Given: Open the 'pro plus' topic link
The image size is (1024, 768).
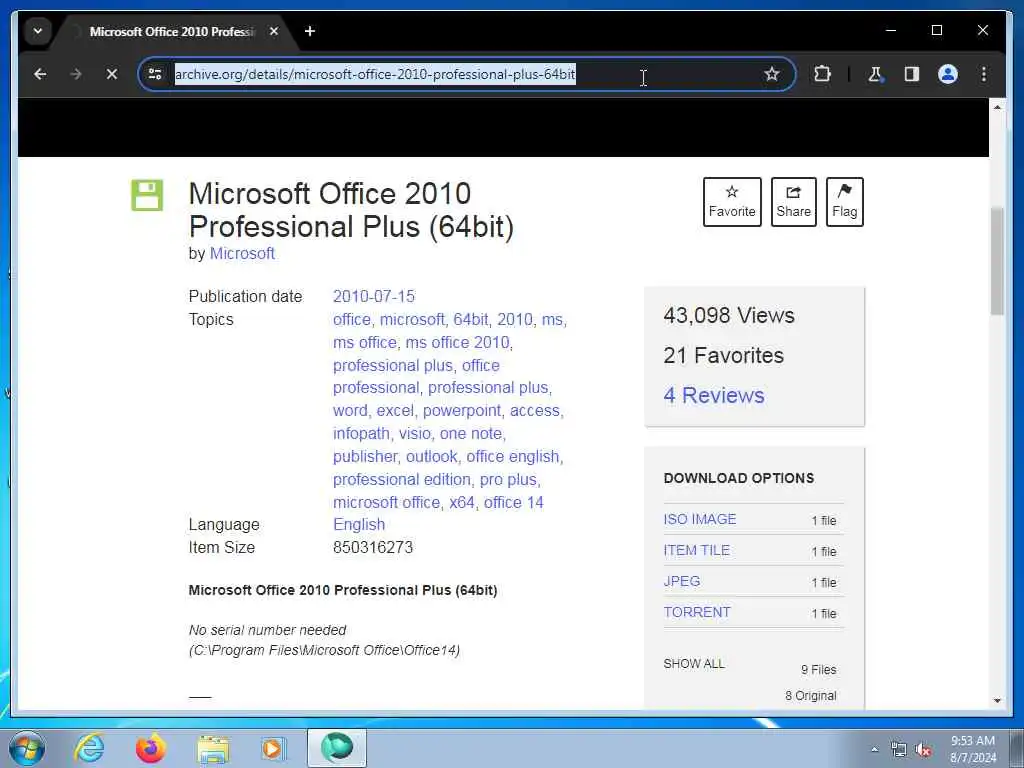Looking at the screenshot, I should (x=508, y=479).
